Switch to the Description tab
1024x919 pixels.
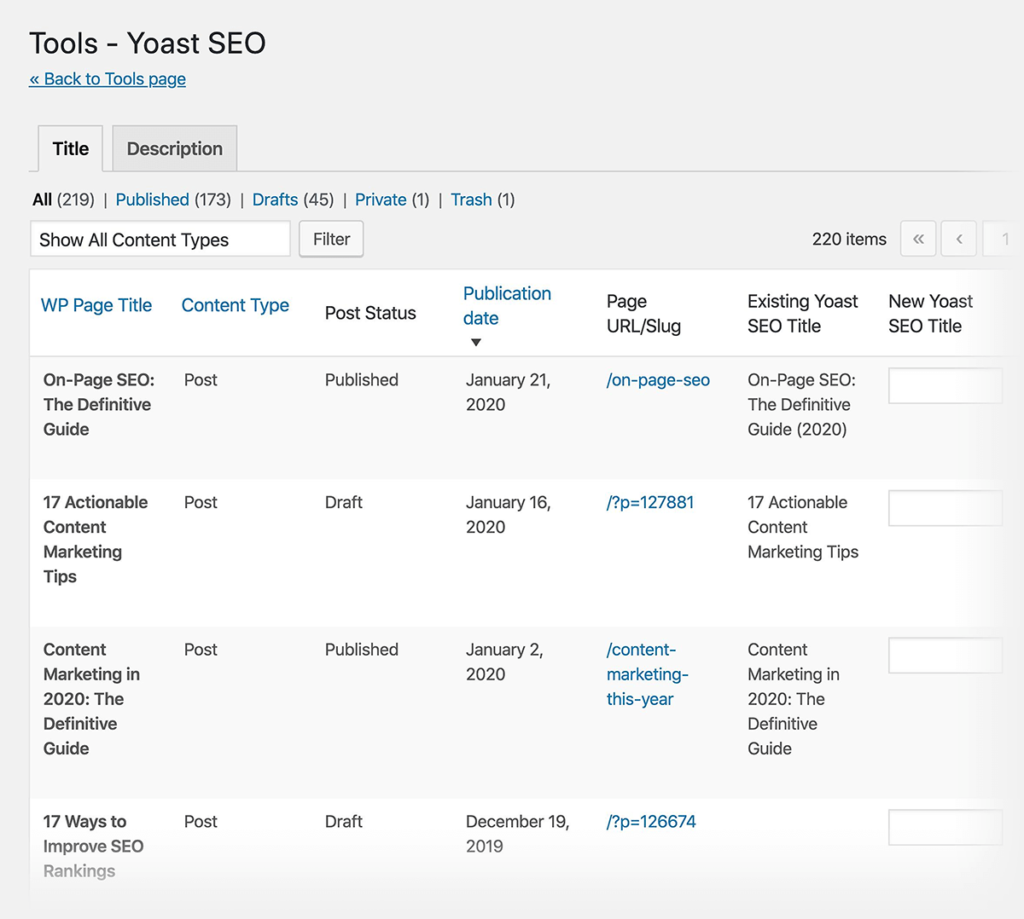pyautogui.click(x=174, y=149)
